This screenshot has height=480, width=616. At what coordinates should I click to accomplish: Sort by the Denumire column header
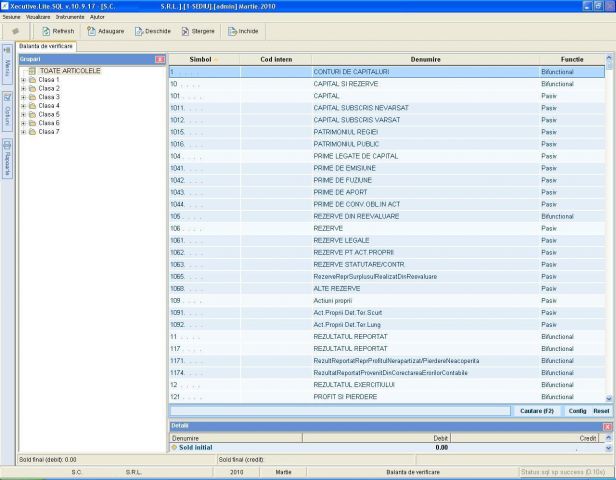tap(425, 59)
